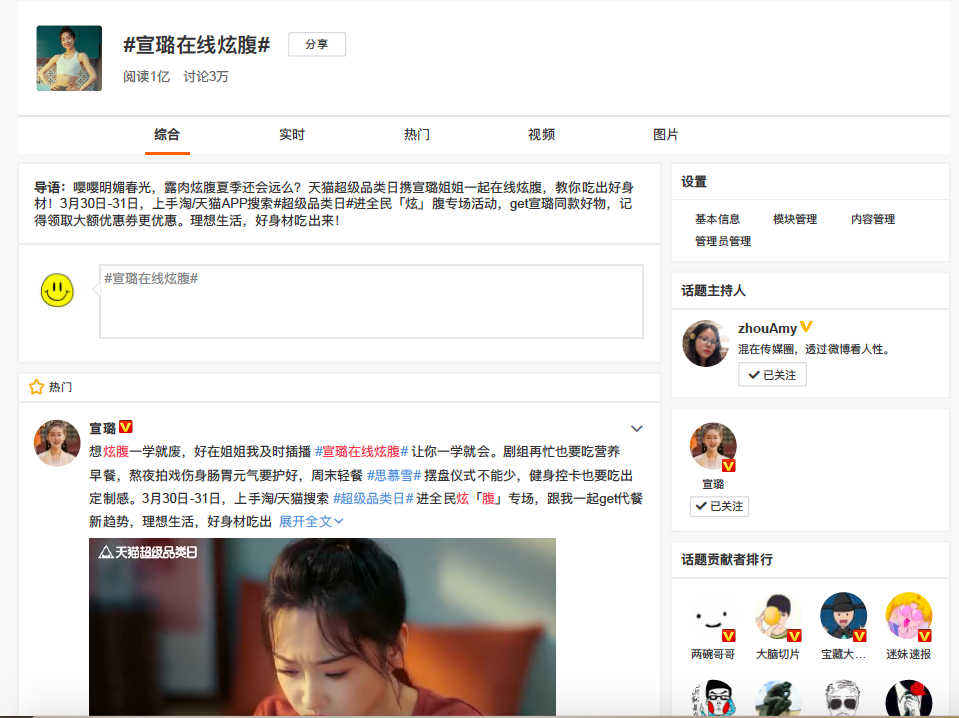Toggle 已关注 follow button under zhouAmy

pos(772,374)
